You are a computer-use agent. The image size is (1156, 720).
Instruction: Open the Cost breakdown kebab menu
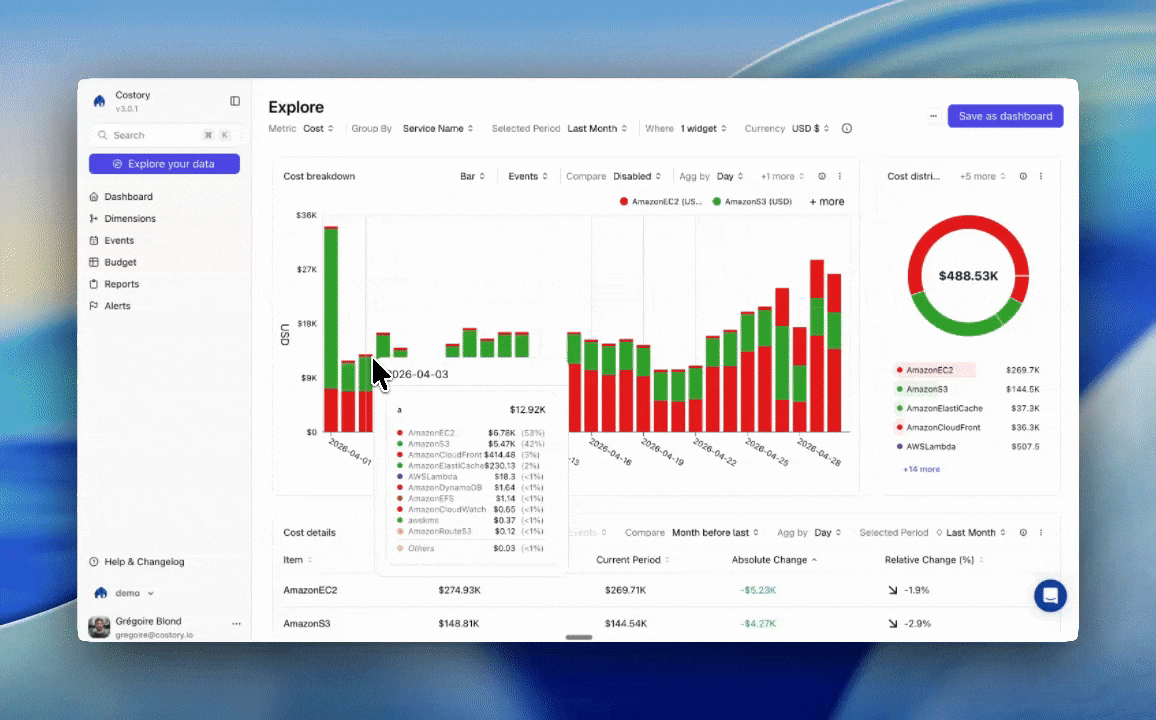click(840, 176)
